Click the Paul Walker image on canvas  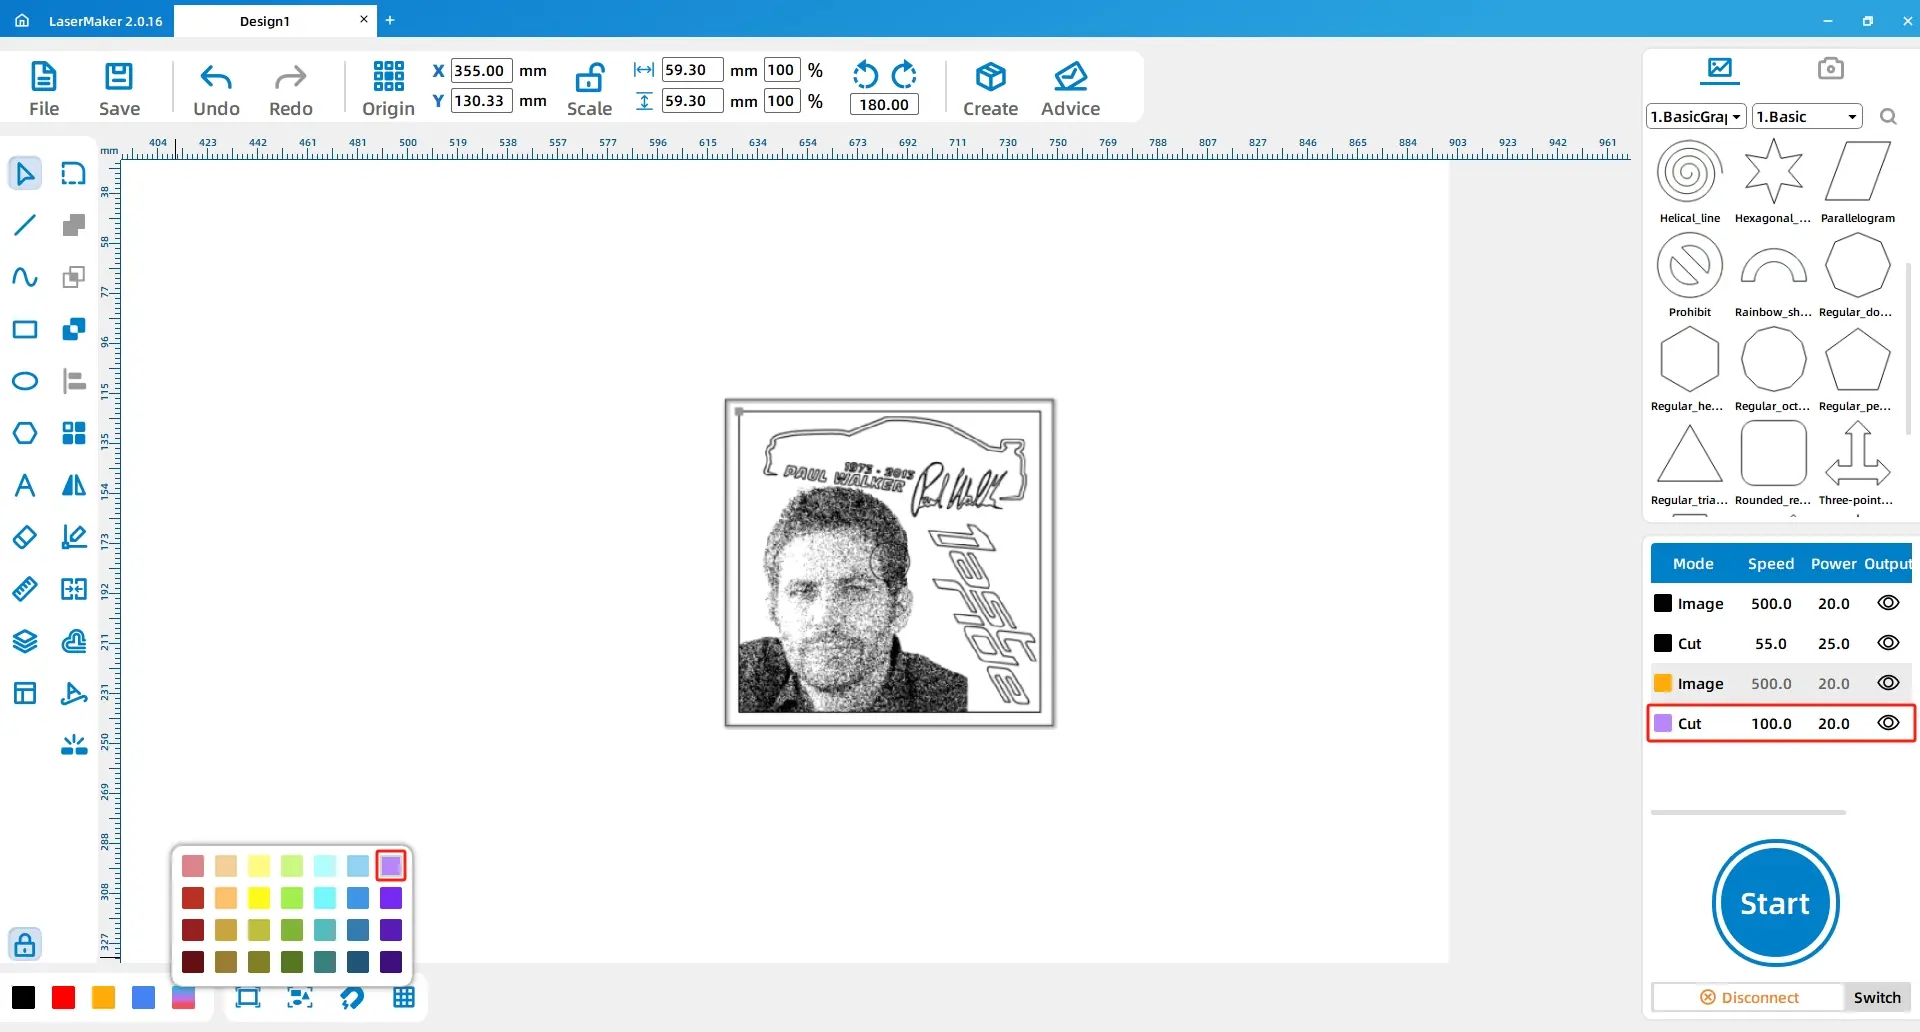(x=890, y=563)
